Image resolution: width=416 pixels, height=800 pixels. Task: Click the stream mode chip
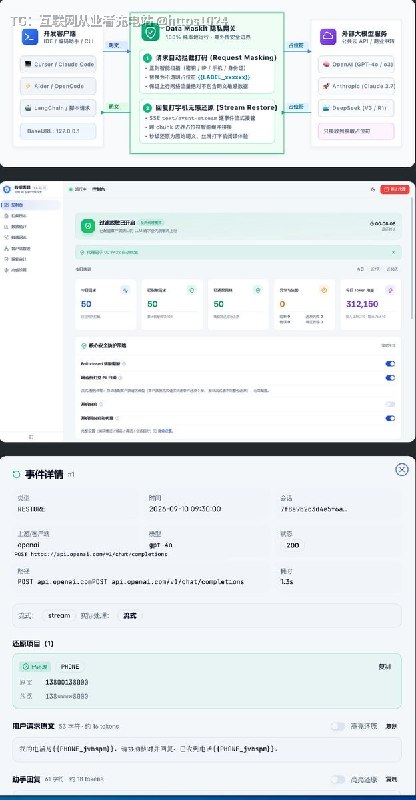[59, 615]
